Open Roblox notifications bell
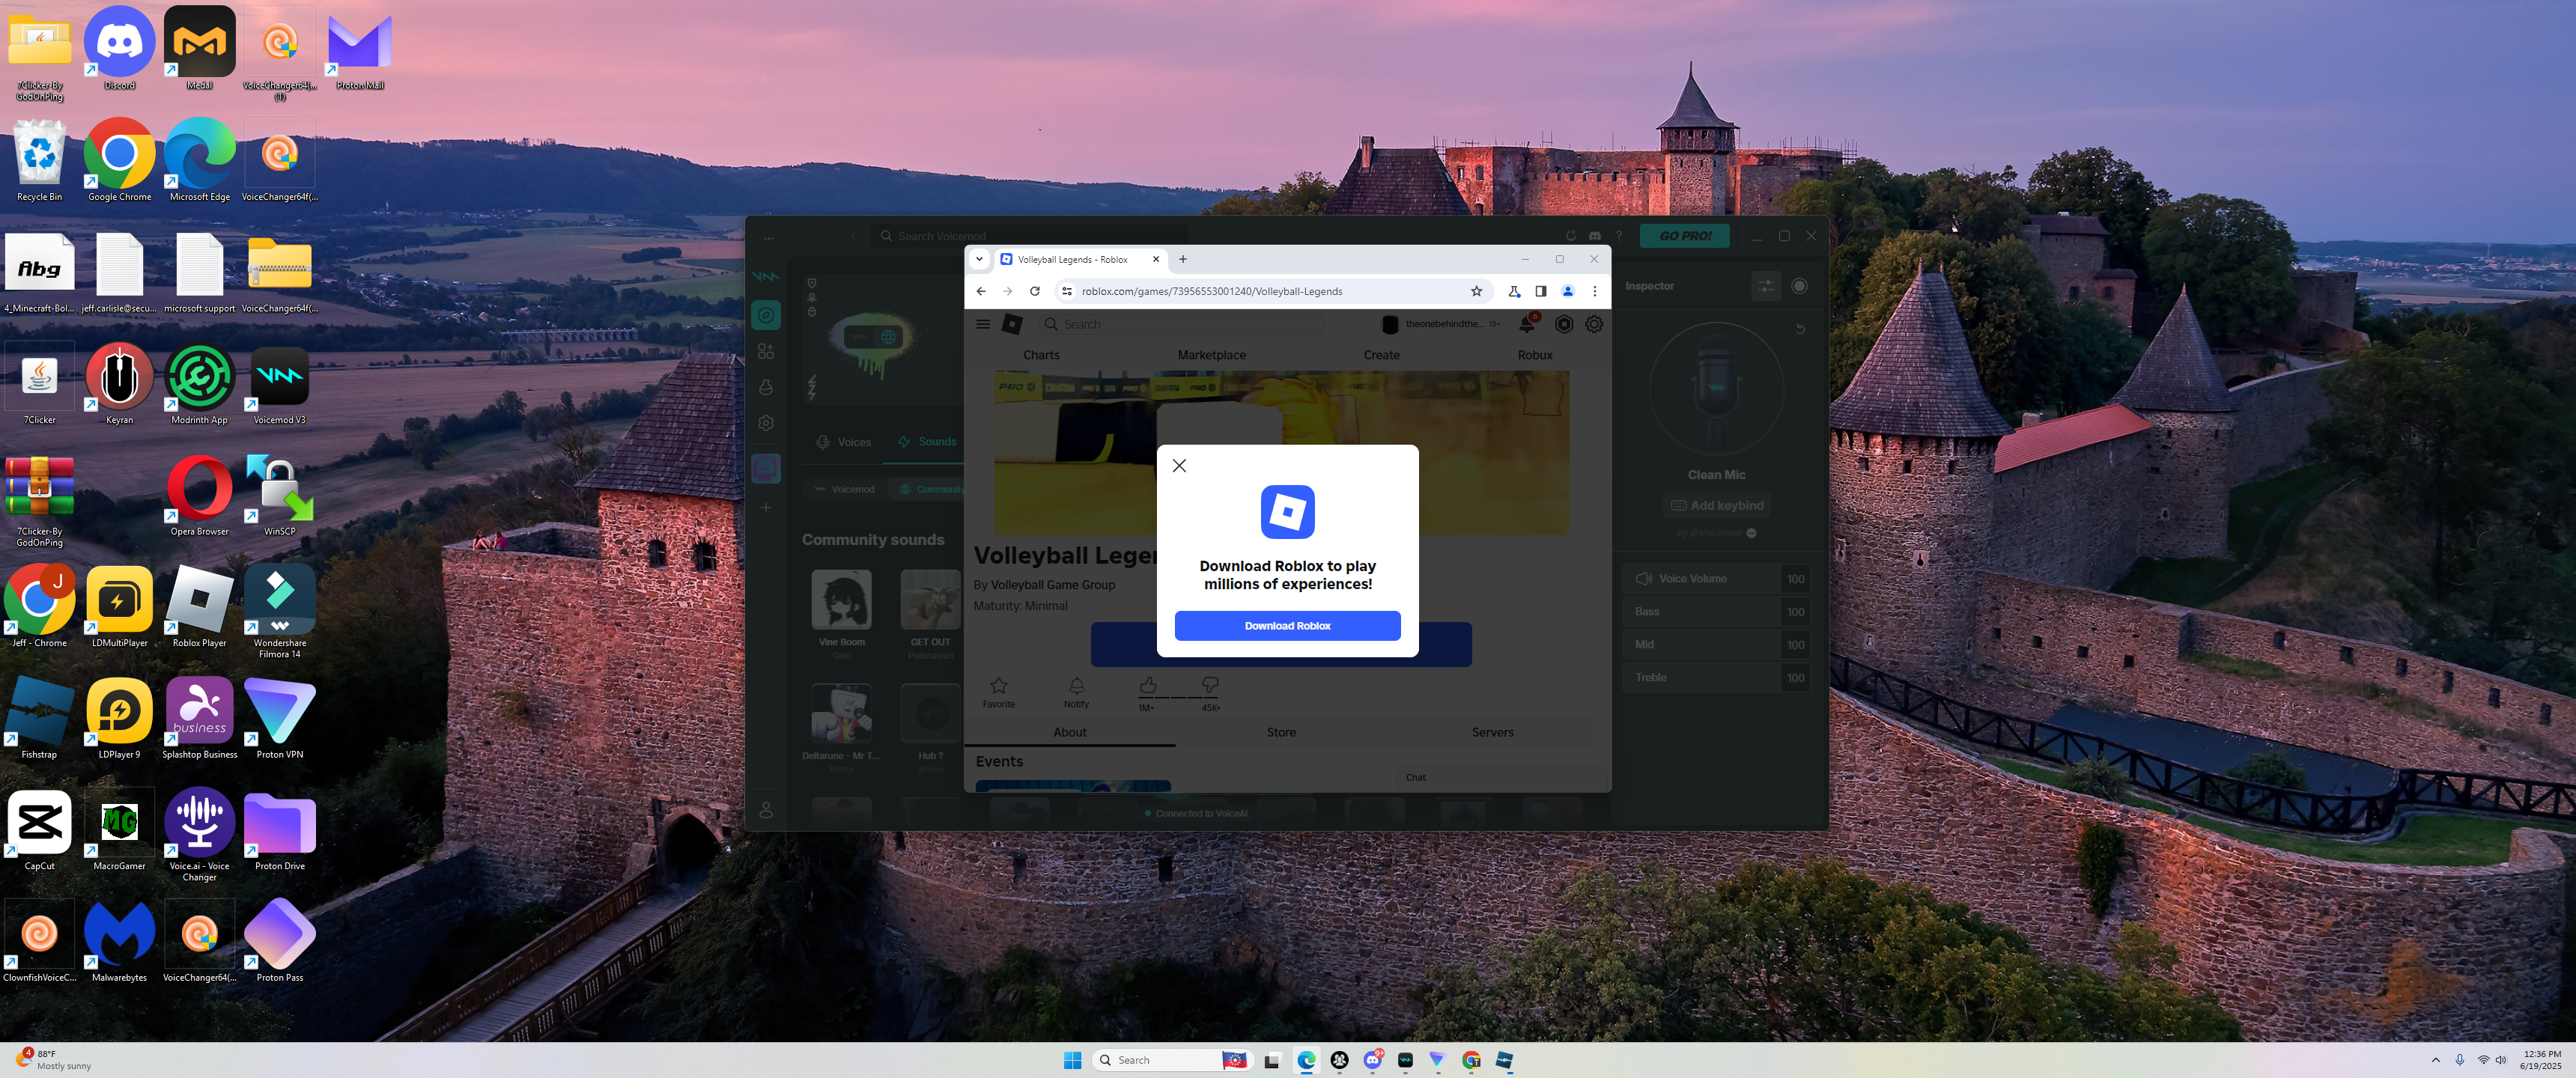Viewport: 2576px width, 1078px height. [x=1526, y=324]
